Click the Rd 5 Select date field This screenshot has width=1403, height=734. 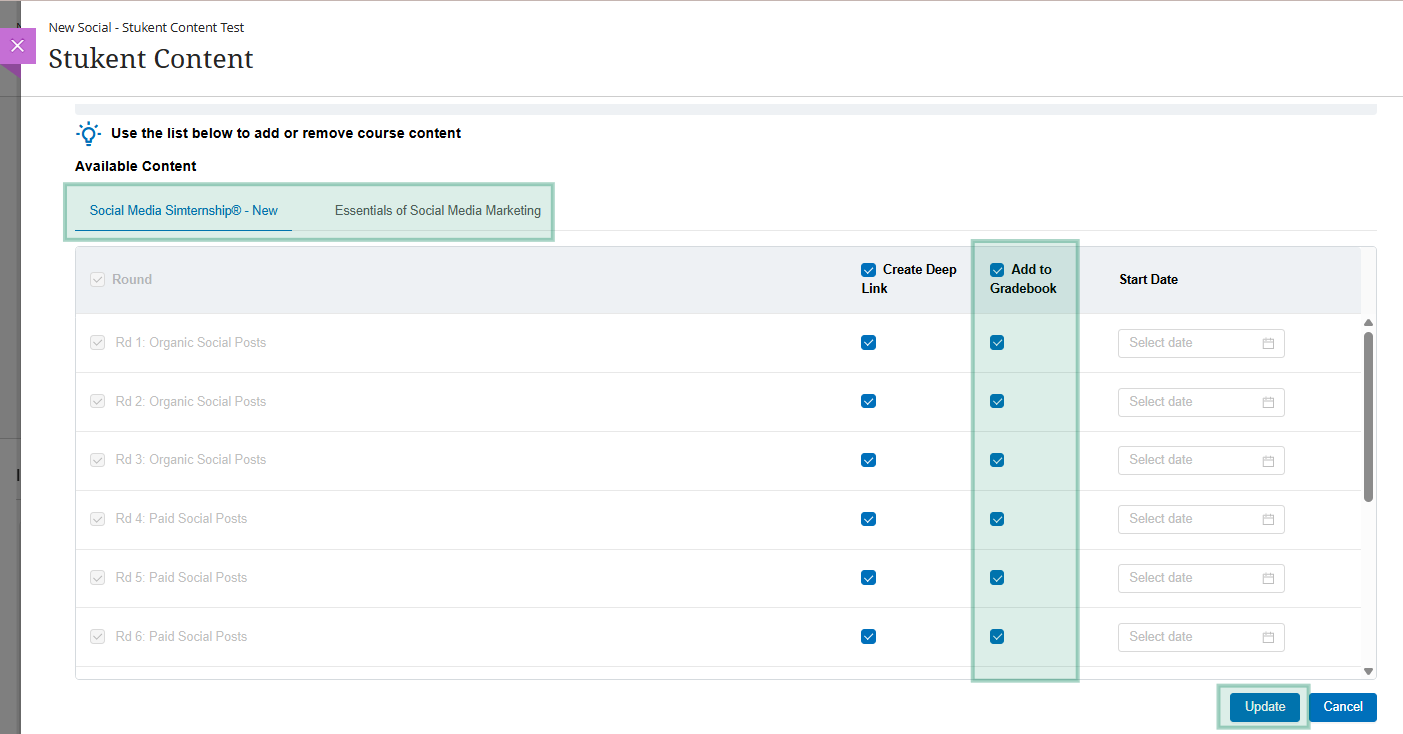point(1201,578)
